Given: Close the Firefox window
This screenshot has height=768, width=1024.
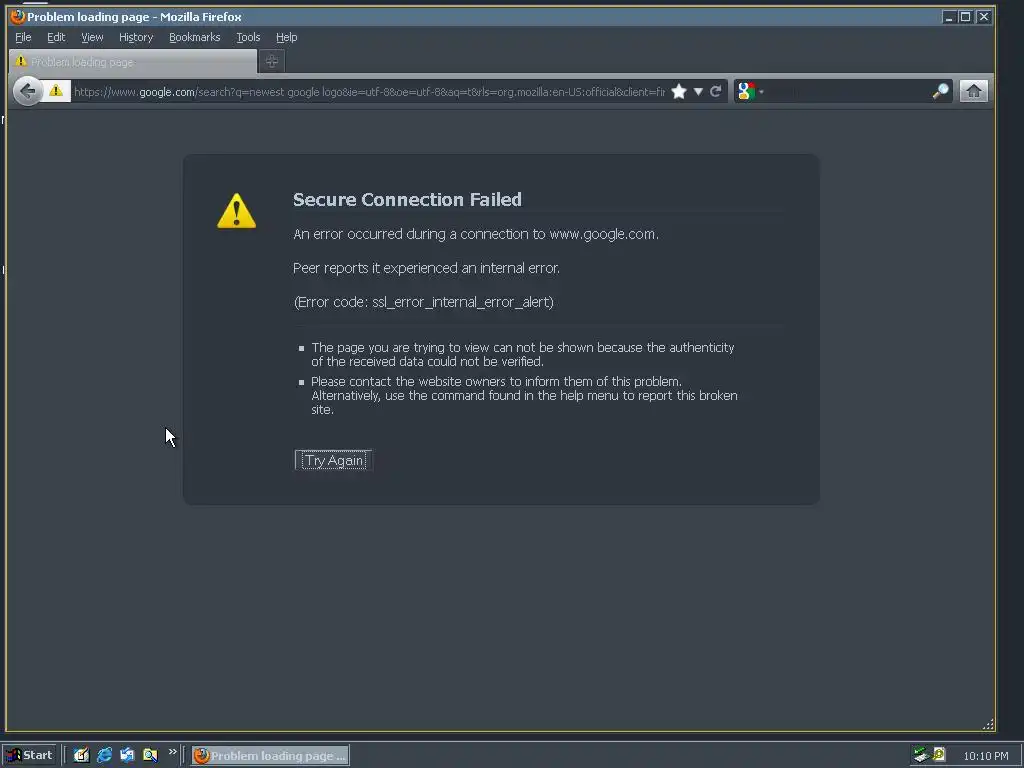Looking at the screenshot, I should [984, 17].
